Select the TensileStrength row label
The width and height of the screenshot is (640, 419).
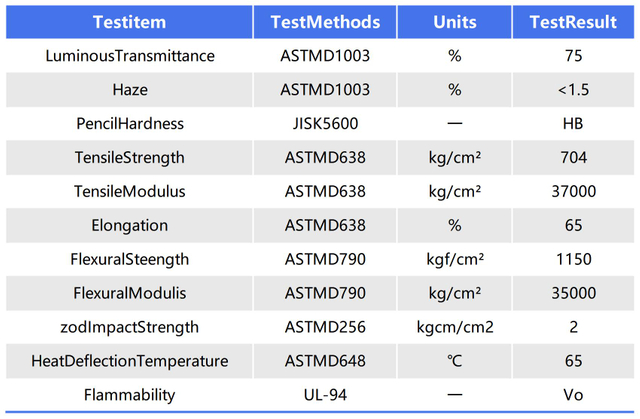(130, 158)
